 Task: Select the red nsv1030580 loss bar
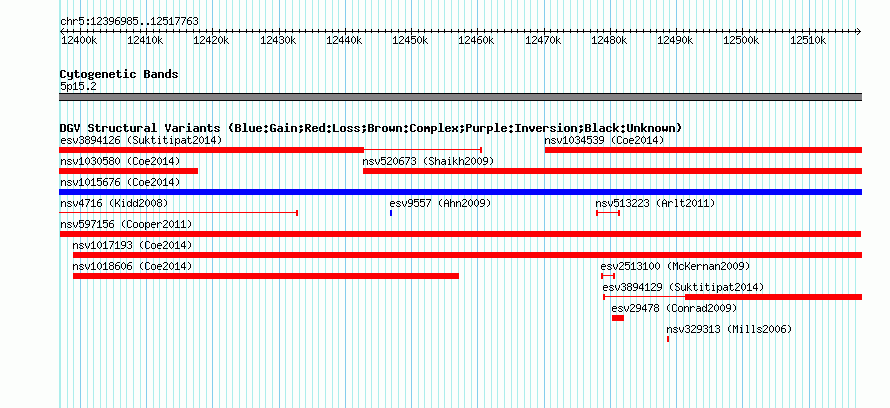pos(128,171)
